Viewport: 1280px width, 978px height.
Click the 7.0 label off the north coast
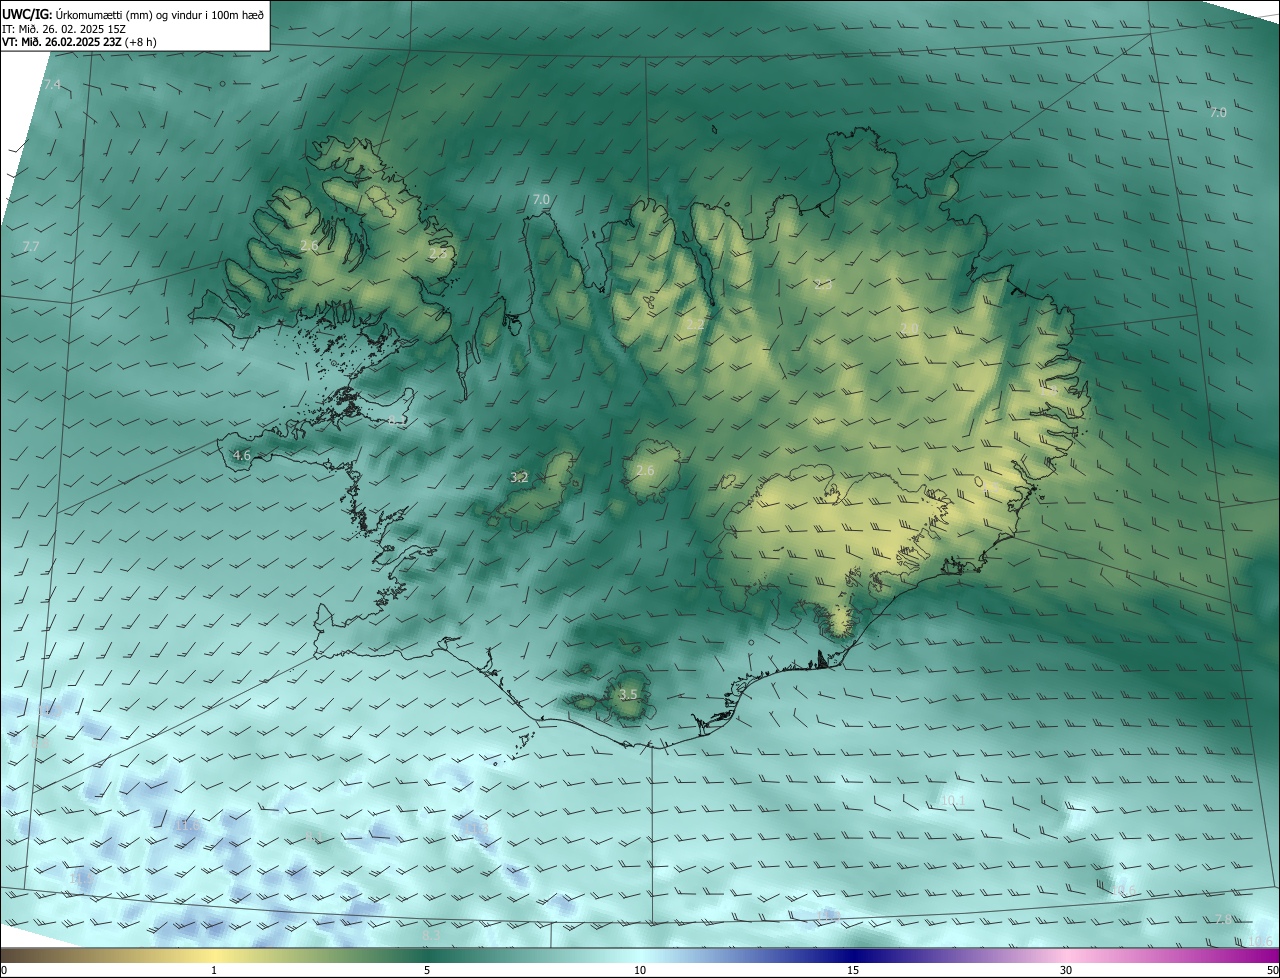(x=541, y=200)
